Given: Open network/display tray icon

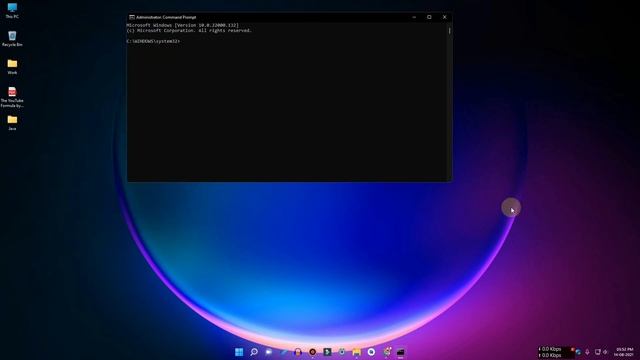Looking at the screenshot, I should [x=598, y=352].
